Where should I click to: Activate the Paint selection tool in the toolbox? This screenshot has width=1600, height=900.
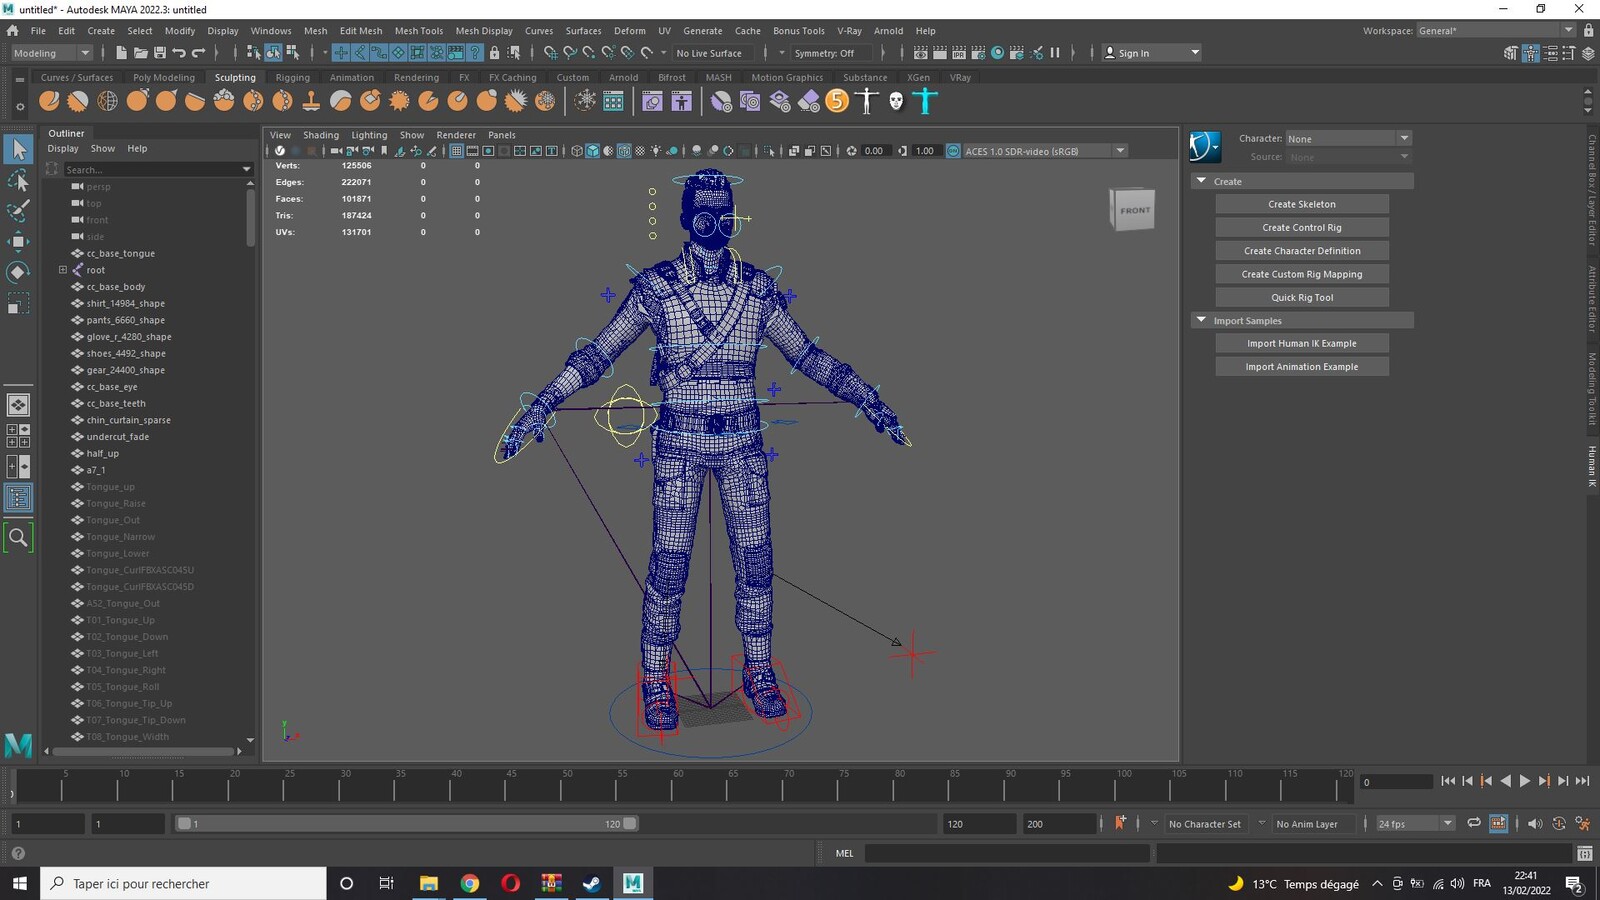click(x=18, y=211)
